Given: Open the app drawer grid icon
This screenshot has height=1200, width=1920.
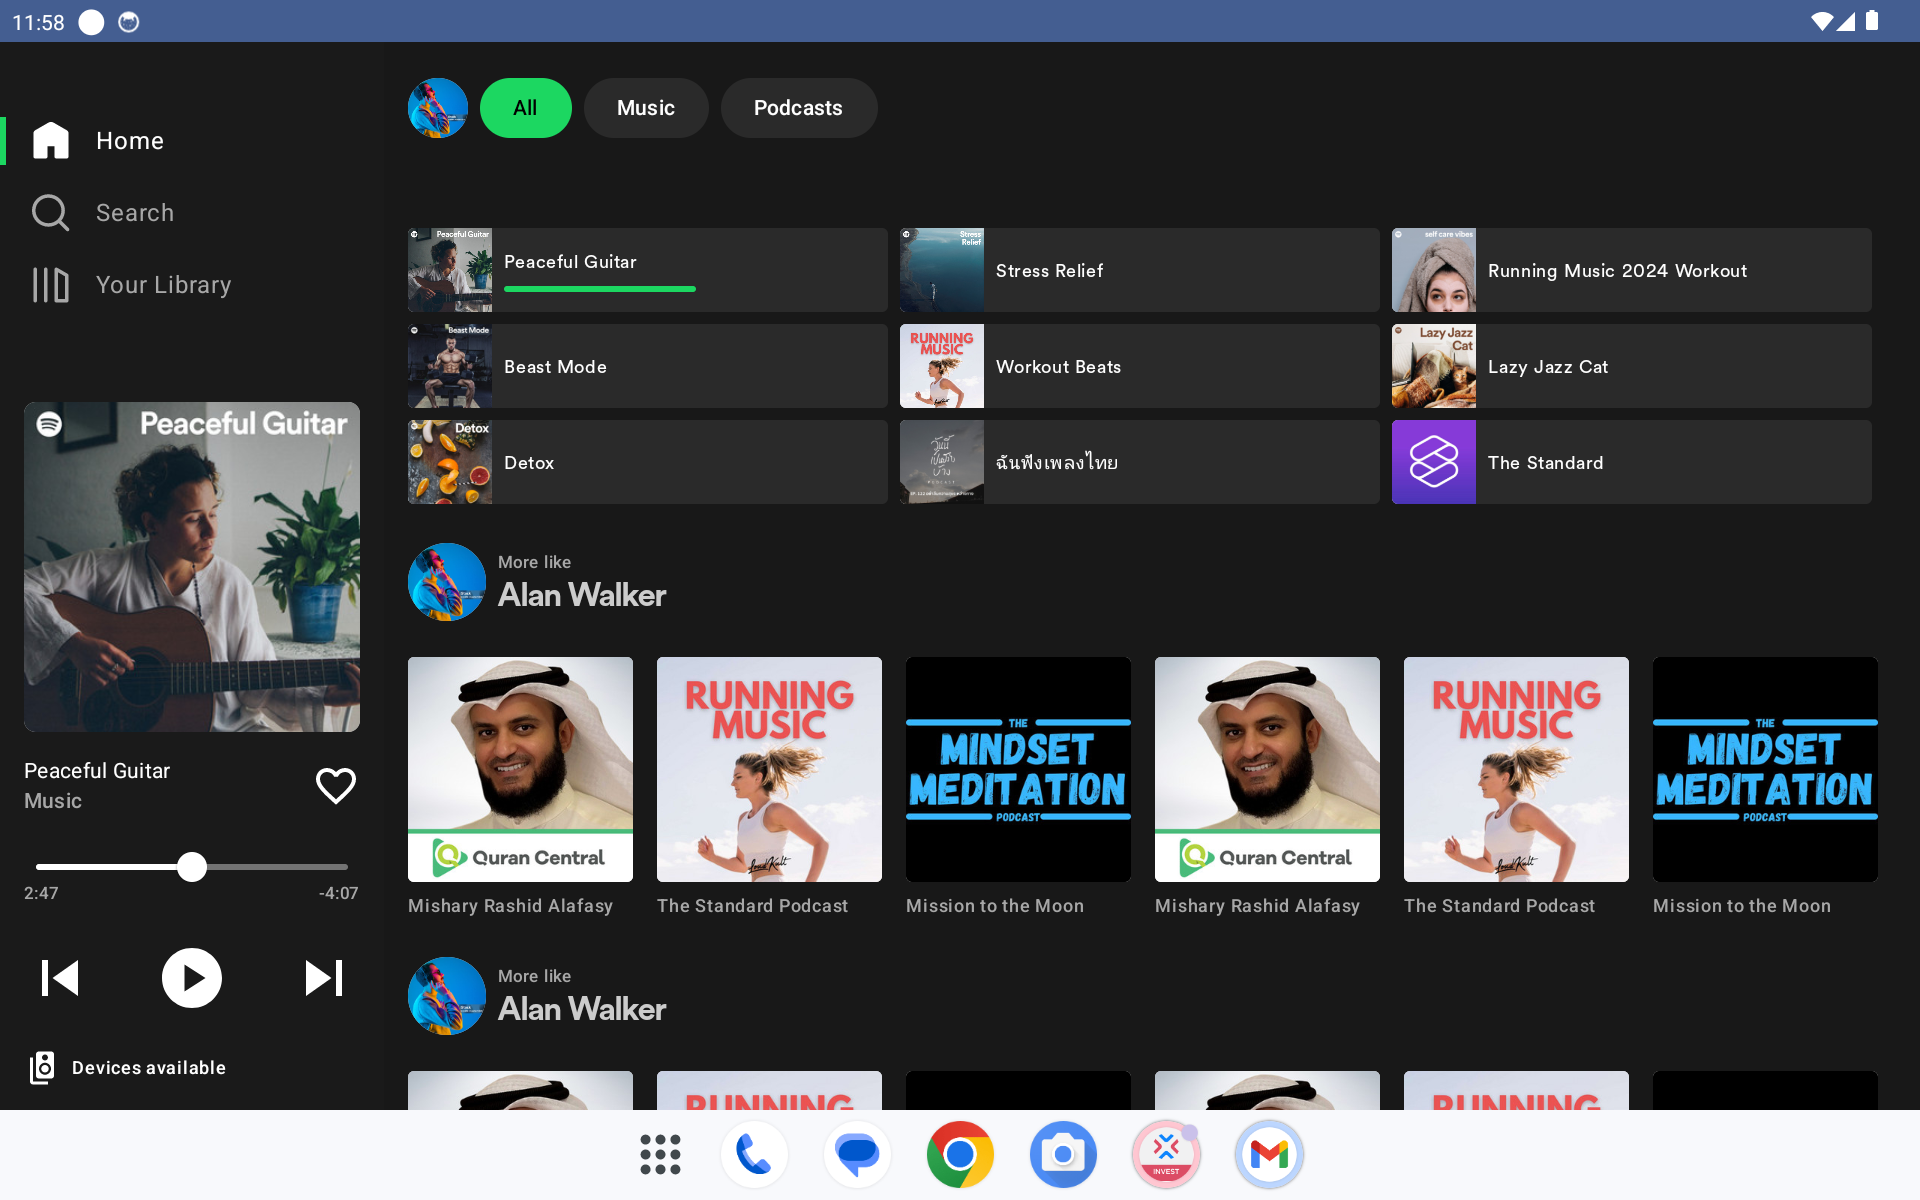Looking at the screenshot, I should (x=660, y=1155).
